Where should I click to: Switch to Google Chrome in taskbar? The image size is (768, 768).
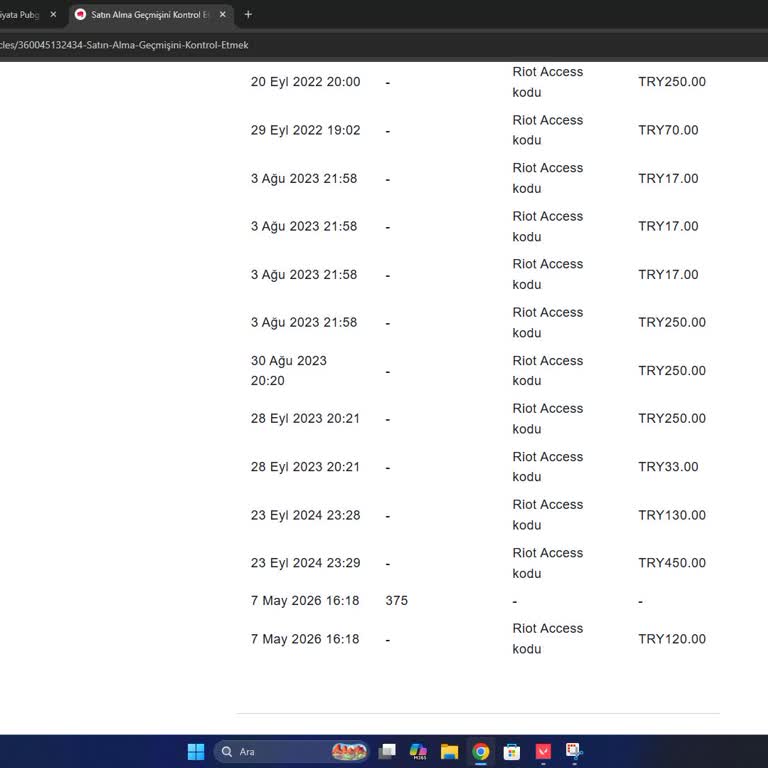pos(480,751)
